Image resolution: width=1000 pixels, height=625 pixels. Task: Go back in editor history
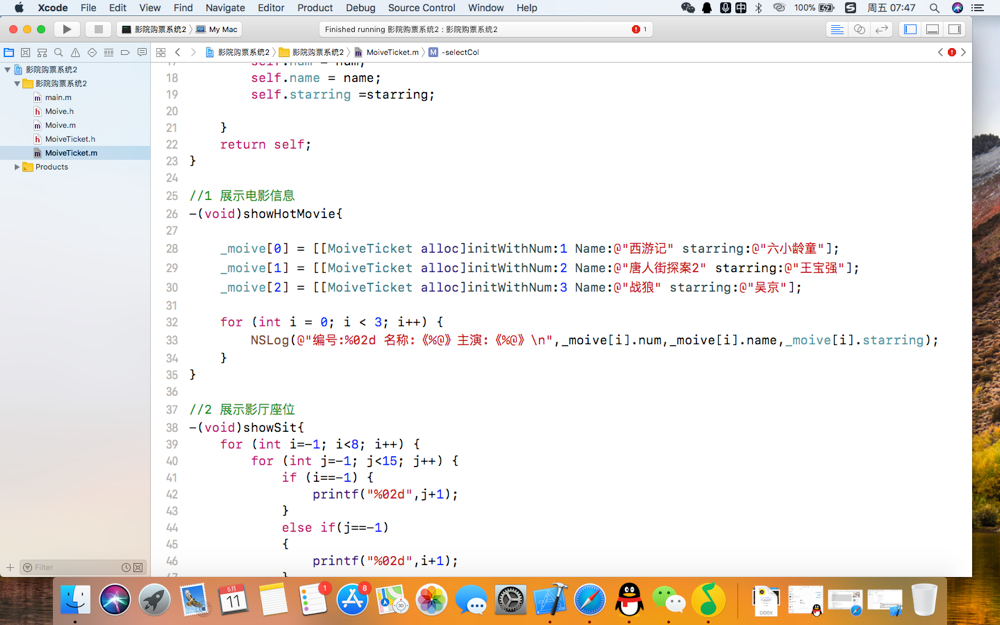(178, 52)
